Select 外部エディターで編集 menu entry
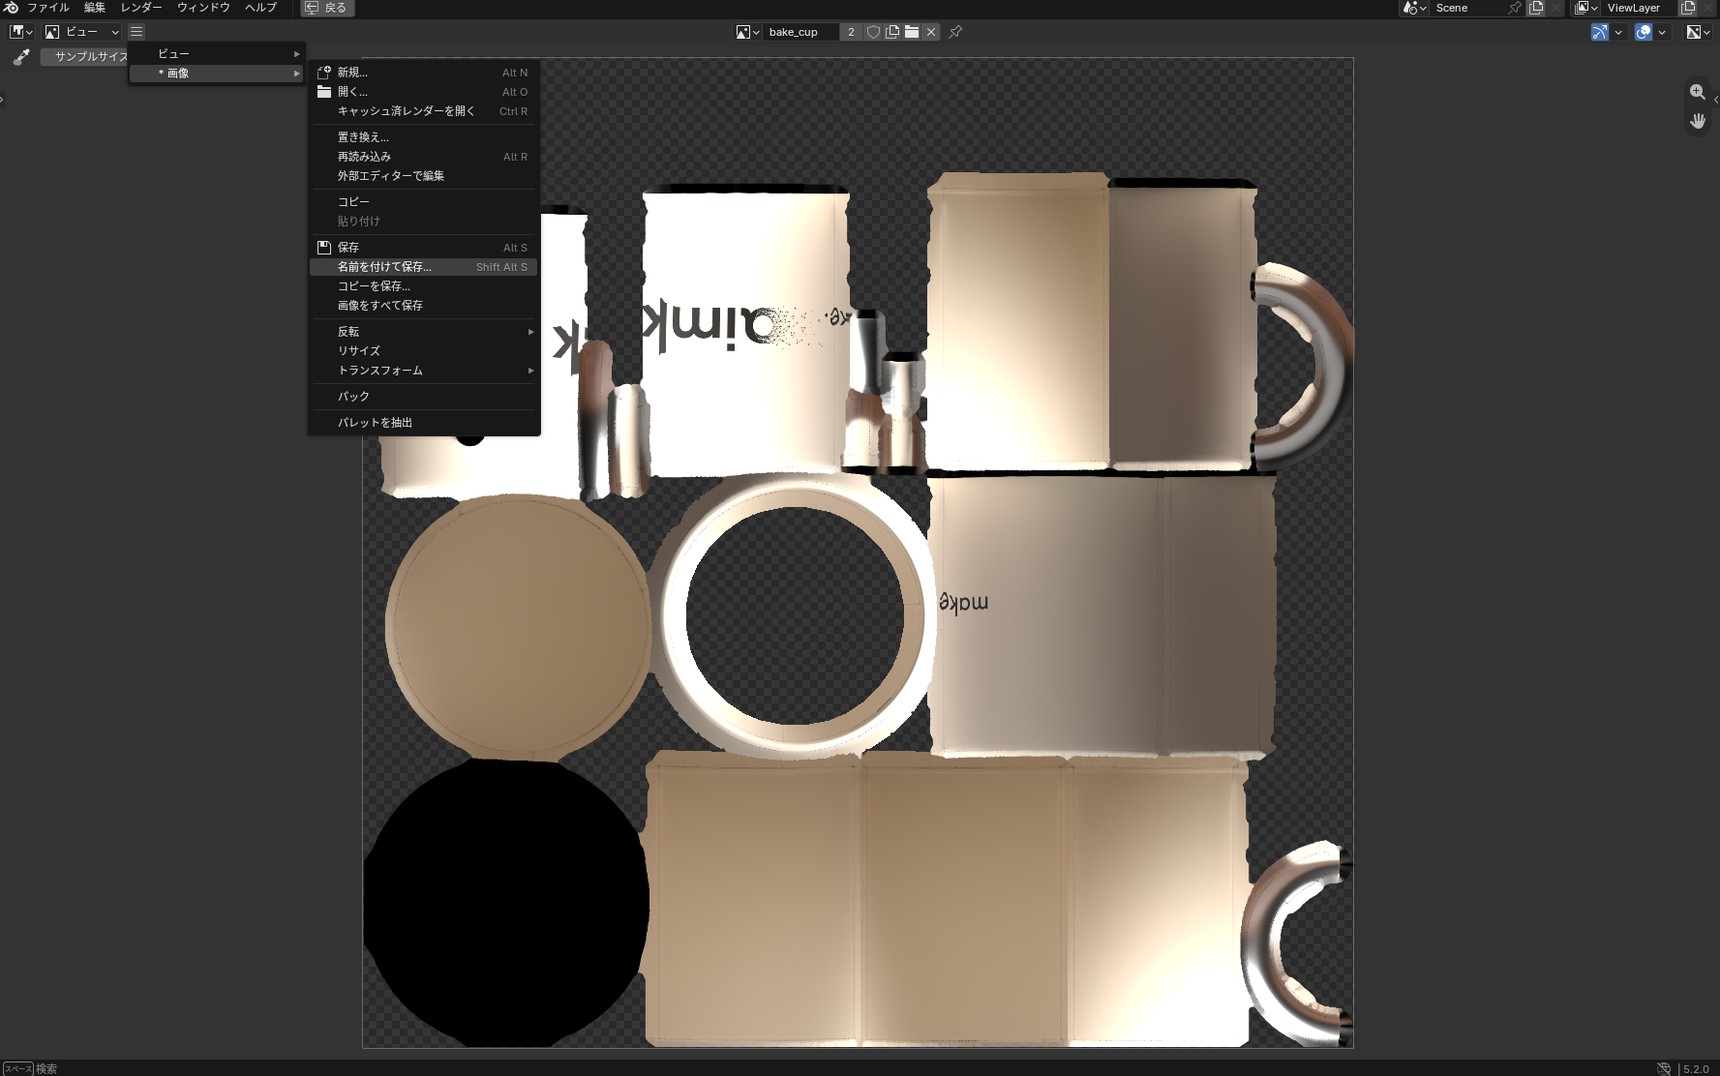1720x1076 pixels. tap(424, 176)
